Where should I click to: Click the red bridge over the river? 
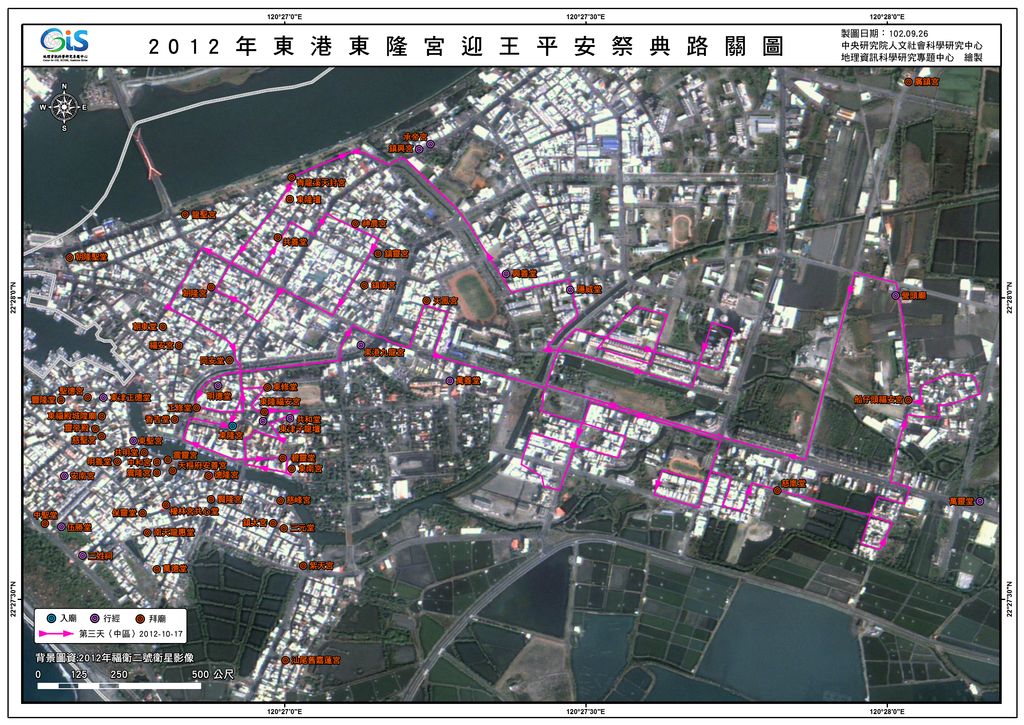coord(150,158)
